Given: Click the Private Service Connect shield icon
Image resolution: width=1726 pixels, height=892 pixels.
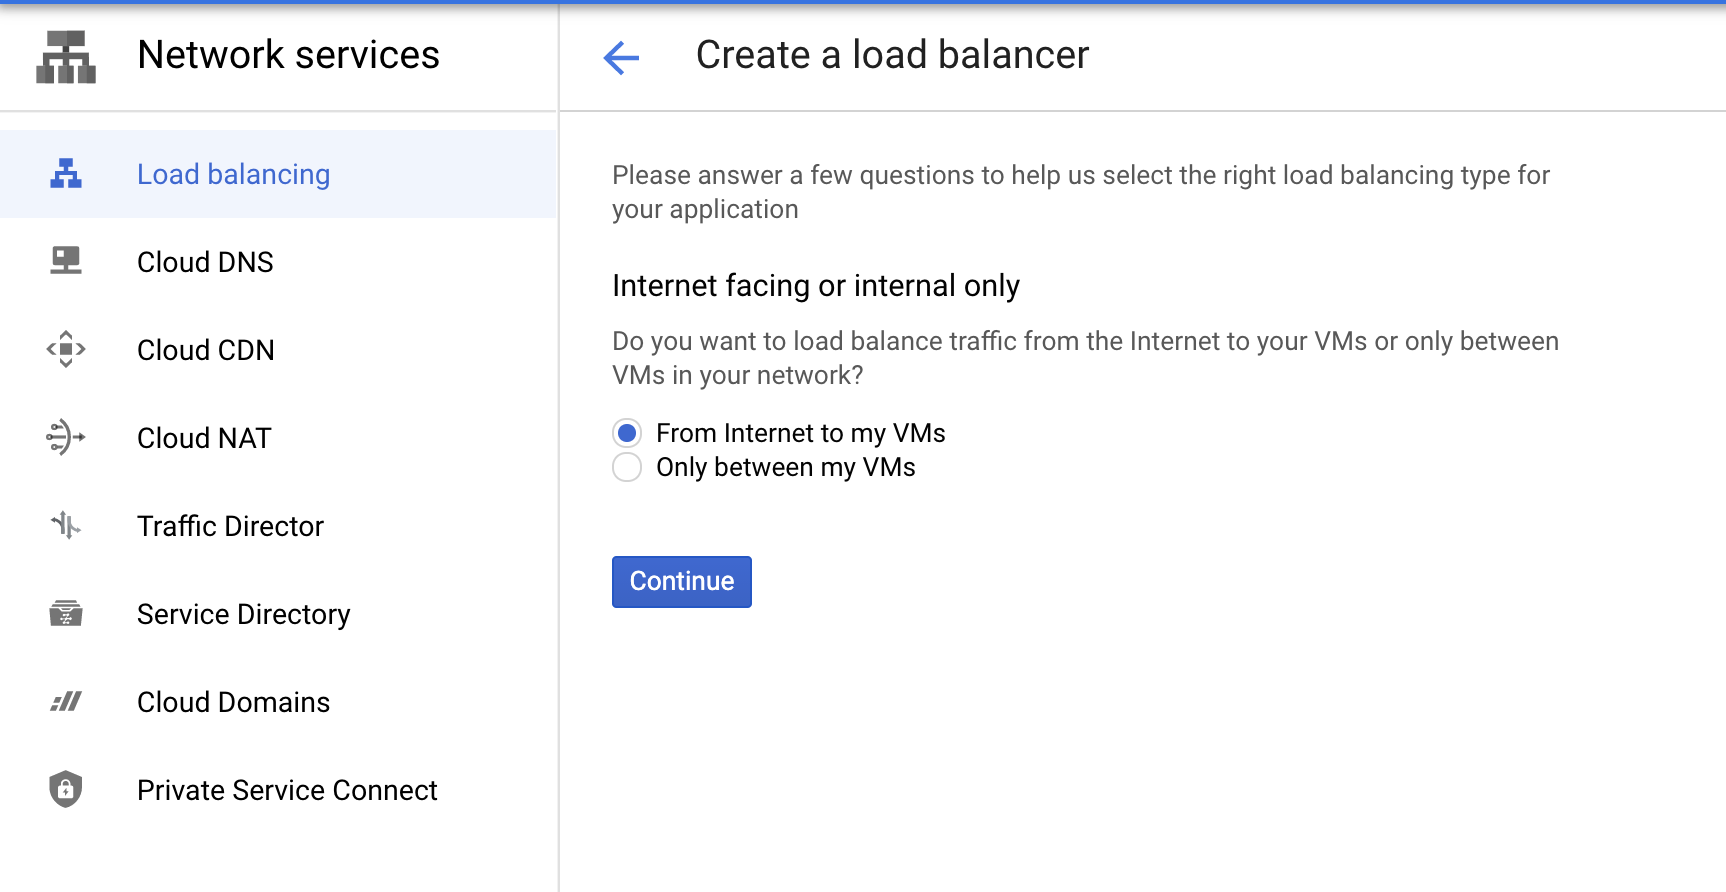Looking at the screenshot, I should (x=66, y=789).
